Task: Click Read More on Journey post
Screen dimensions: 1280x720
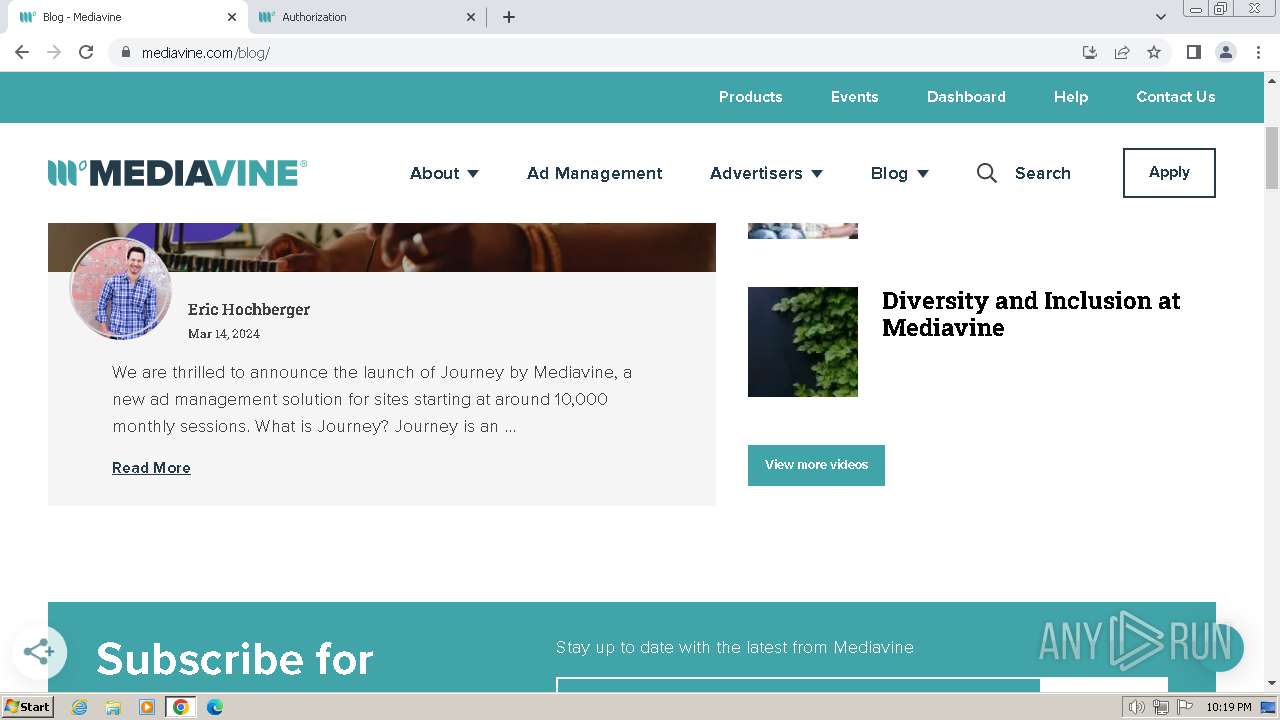Action: 151,468
